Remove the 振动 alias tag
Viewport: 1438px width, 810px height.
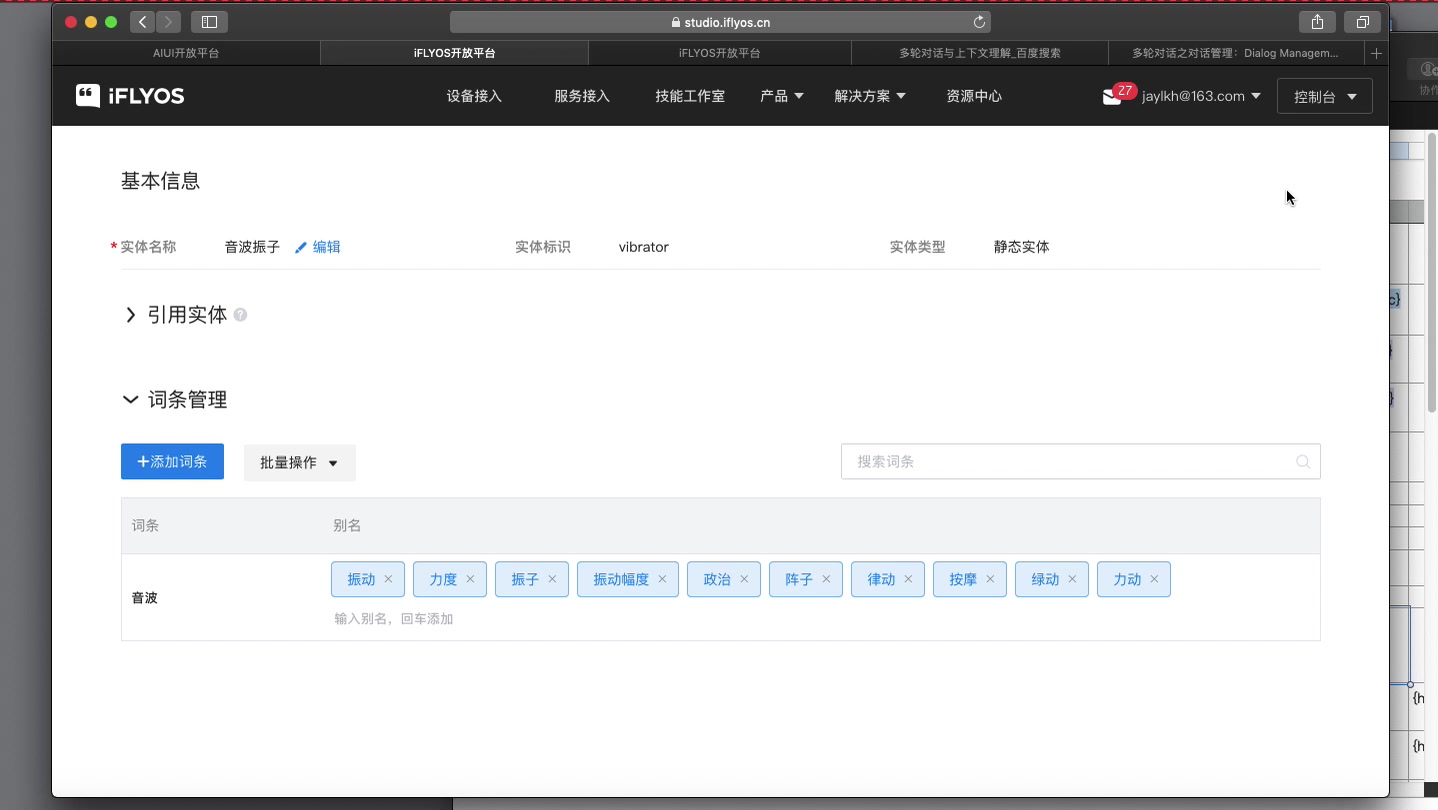pyautogui.click(x=388, y=579)
